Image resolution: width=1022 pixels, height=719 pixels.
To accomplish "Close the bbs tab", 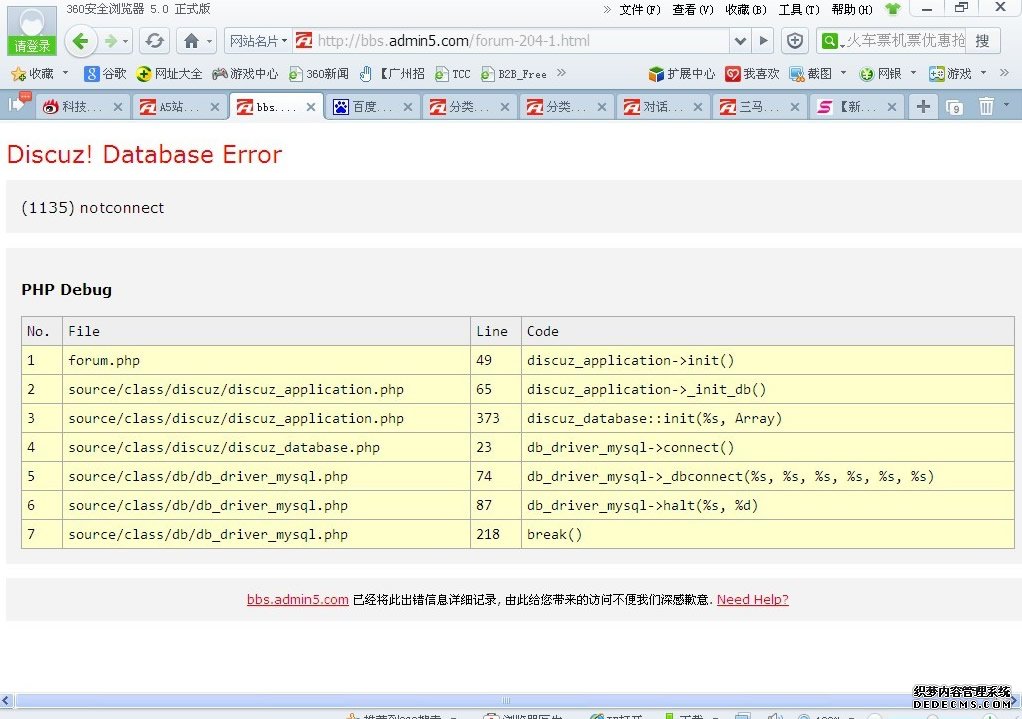I will pos(311,107).
